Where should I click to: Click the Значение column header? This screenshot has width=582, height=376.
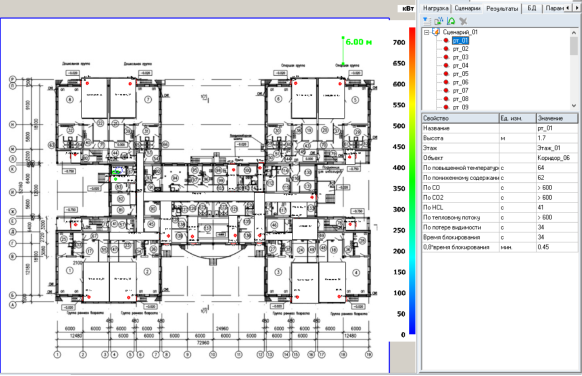(557, 118)
